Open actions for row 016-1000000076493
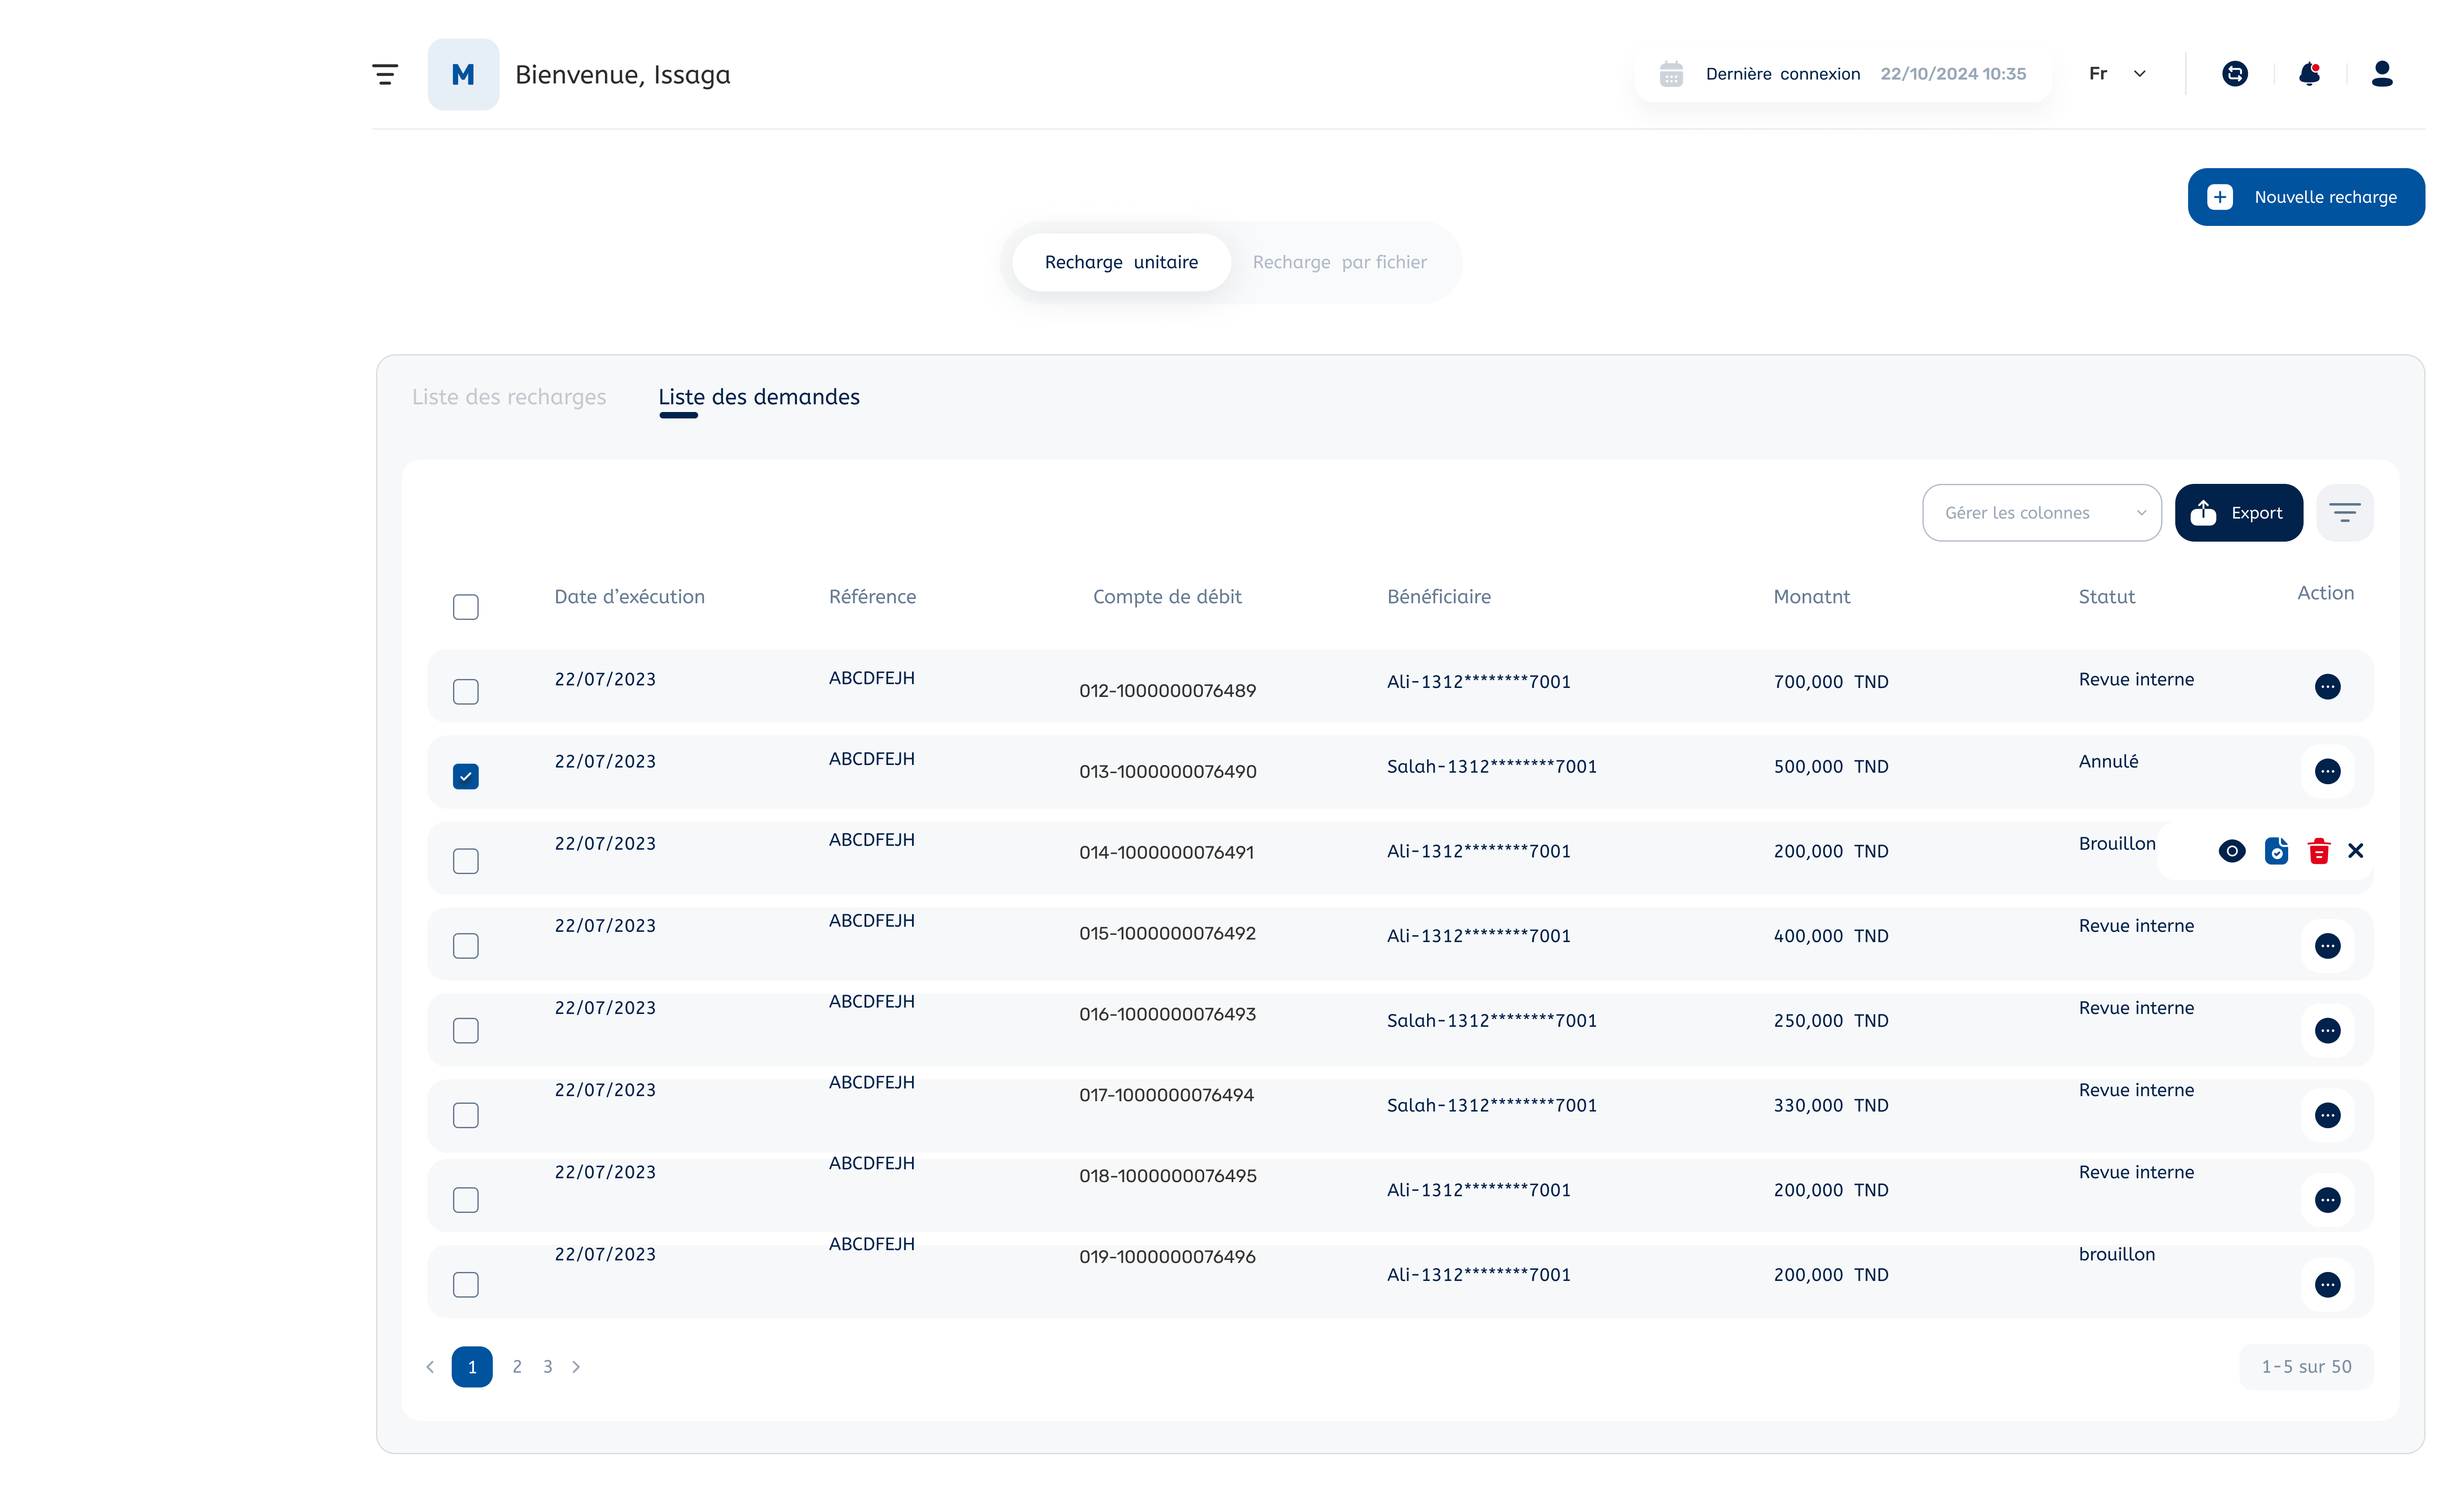Image resolution: width=2464 pixels, height=1494 pixels. click(2328, 1031)
